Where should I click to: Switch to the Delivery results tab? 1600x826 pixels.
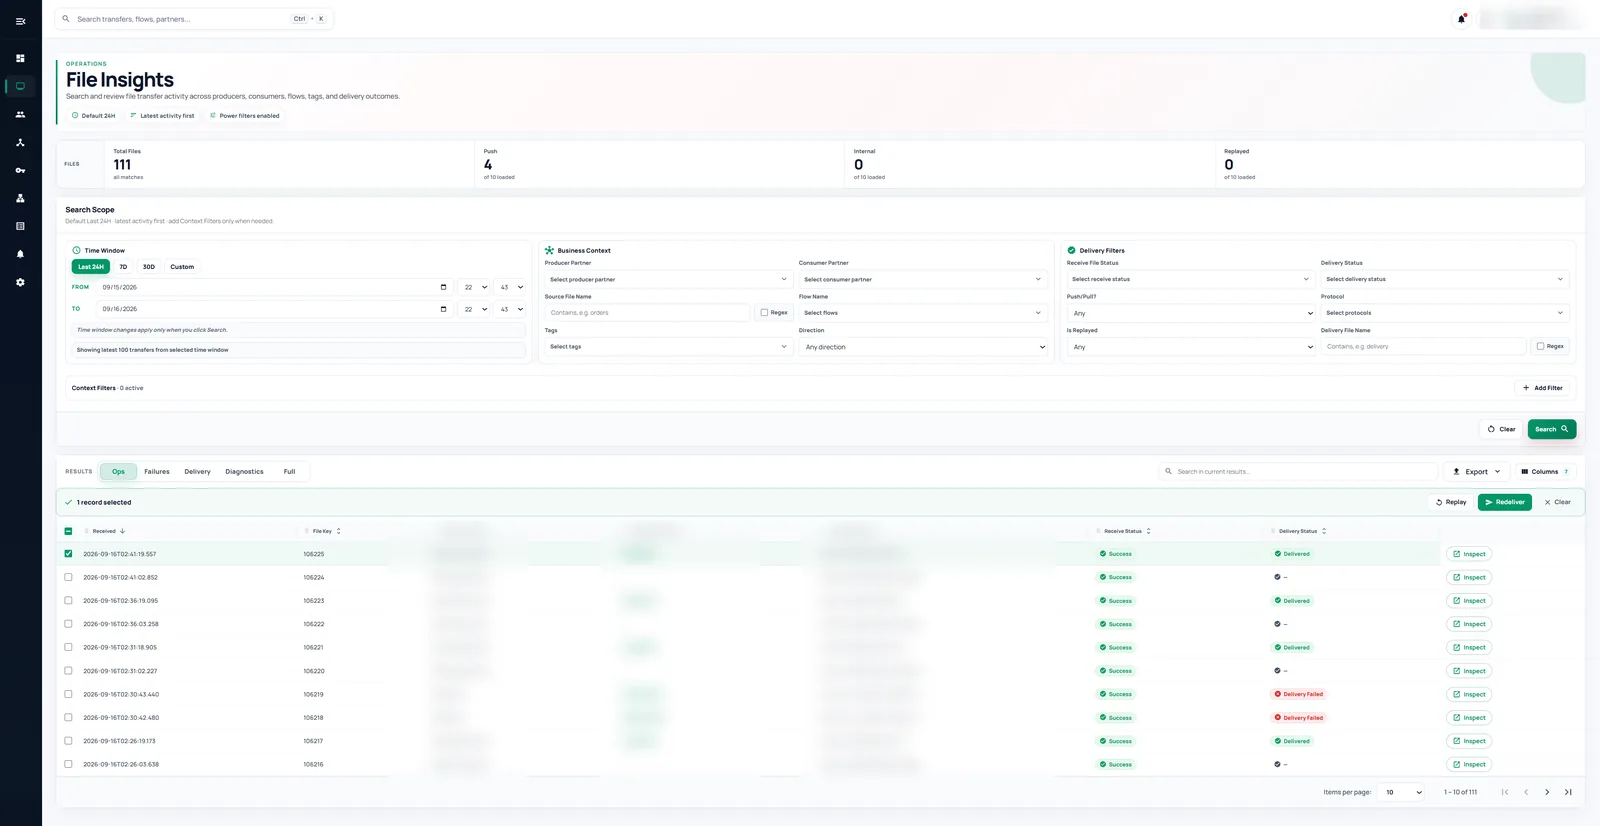[197, 472]
